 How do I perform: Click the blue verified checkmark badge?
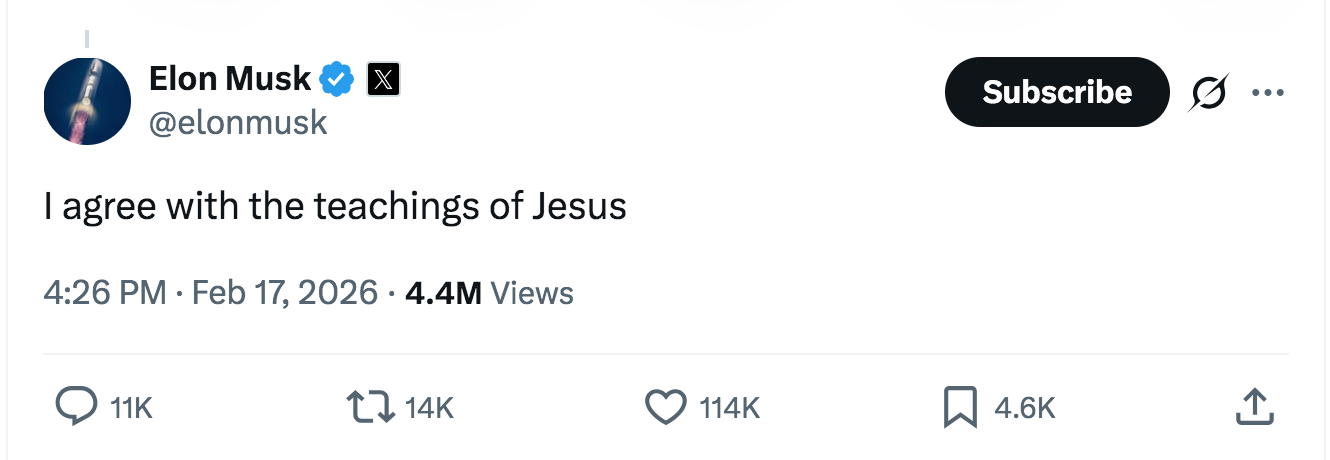point(337,78)
